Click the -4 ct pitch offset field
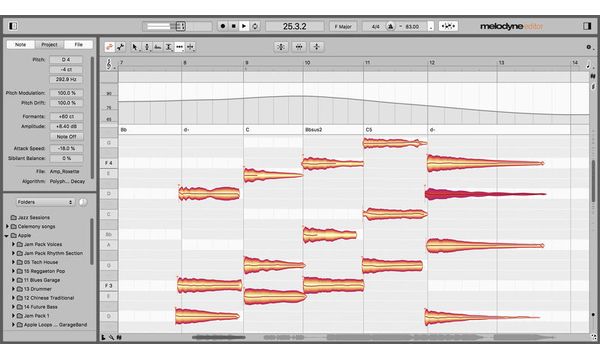The height and width of the screenshot is (360, 600). 66,70
